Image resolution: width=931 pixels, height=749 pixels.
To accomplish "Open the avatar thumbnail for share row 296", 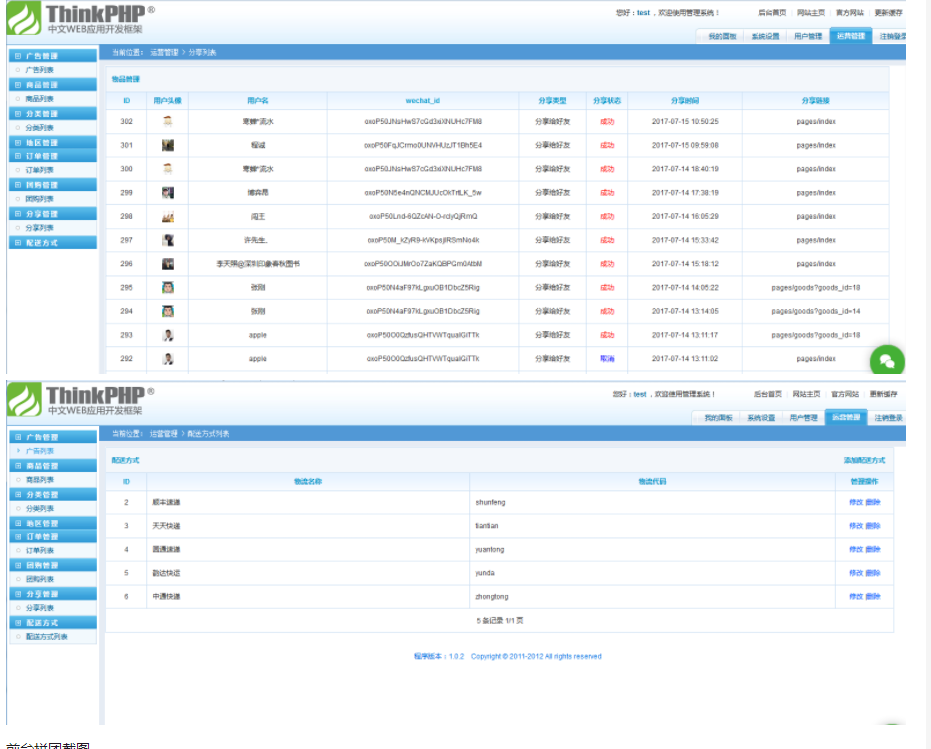I will pyautogui.click(x=168, y=264).
